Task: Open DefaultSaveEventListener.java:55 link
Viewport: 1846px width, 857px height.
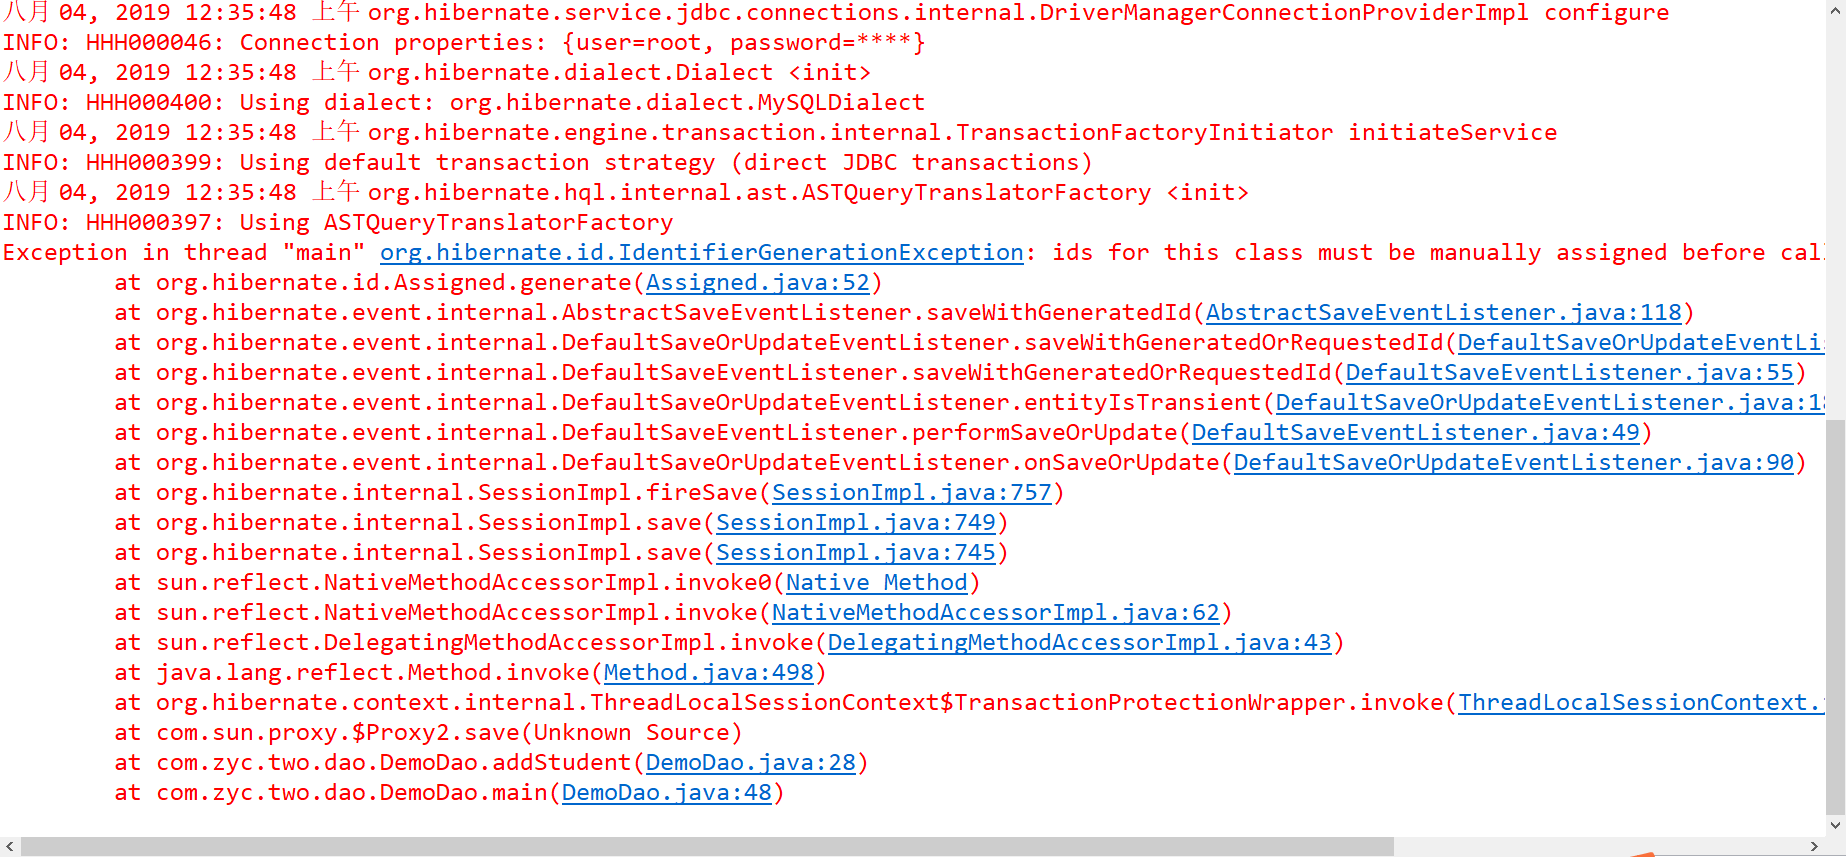Action: coord(1570,372)
